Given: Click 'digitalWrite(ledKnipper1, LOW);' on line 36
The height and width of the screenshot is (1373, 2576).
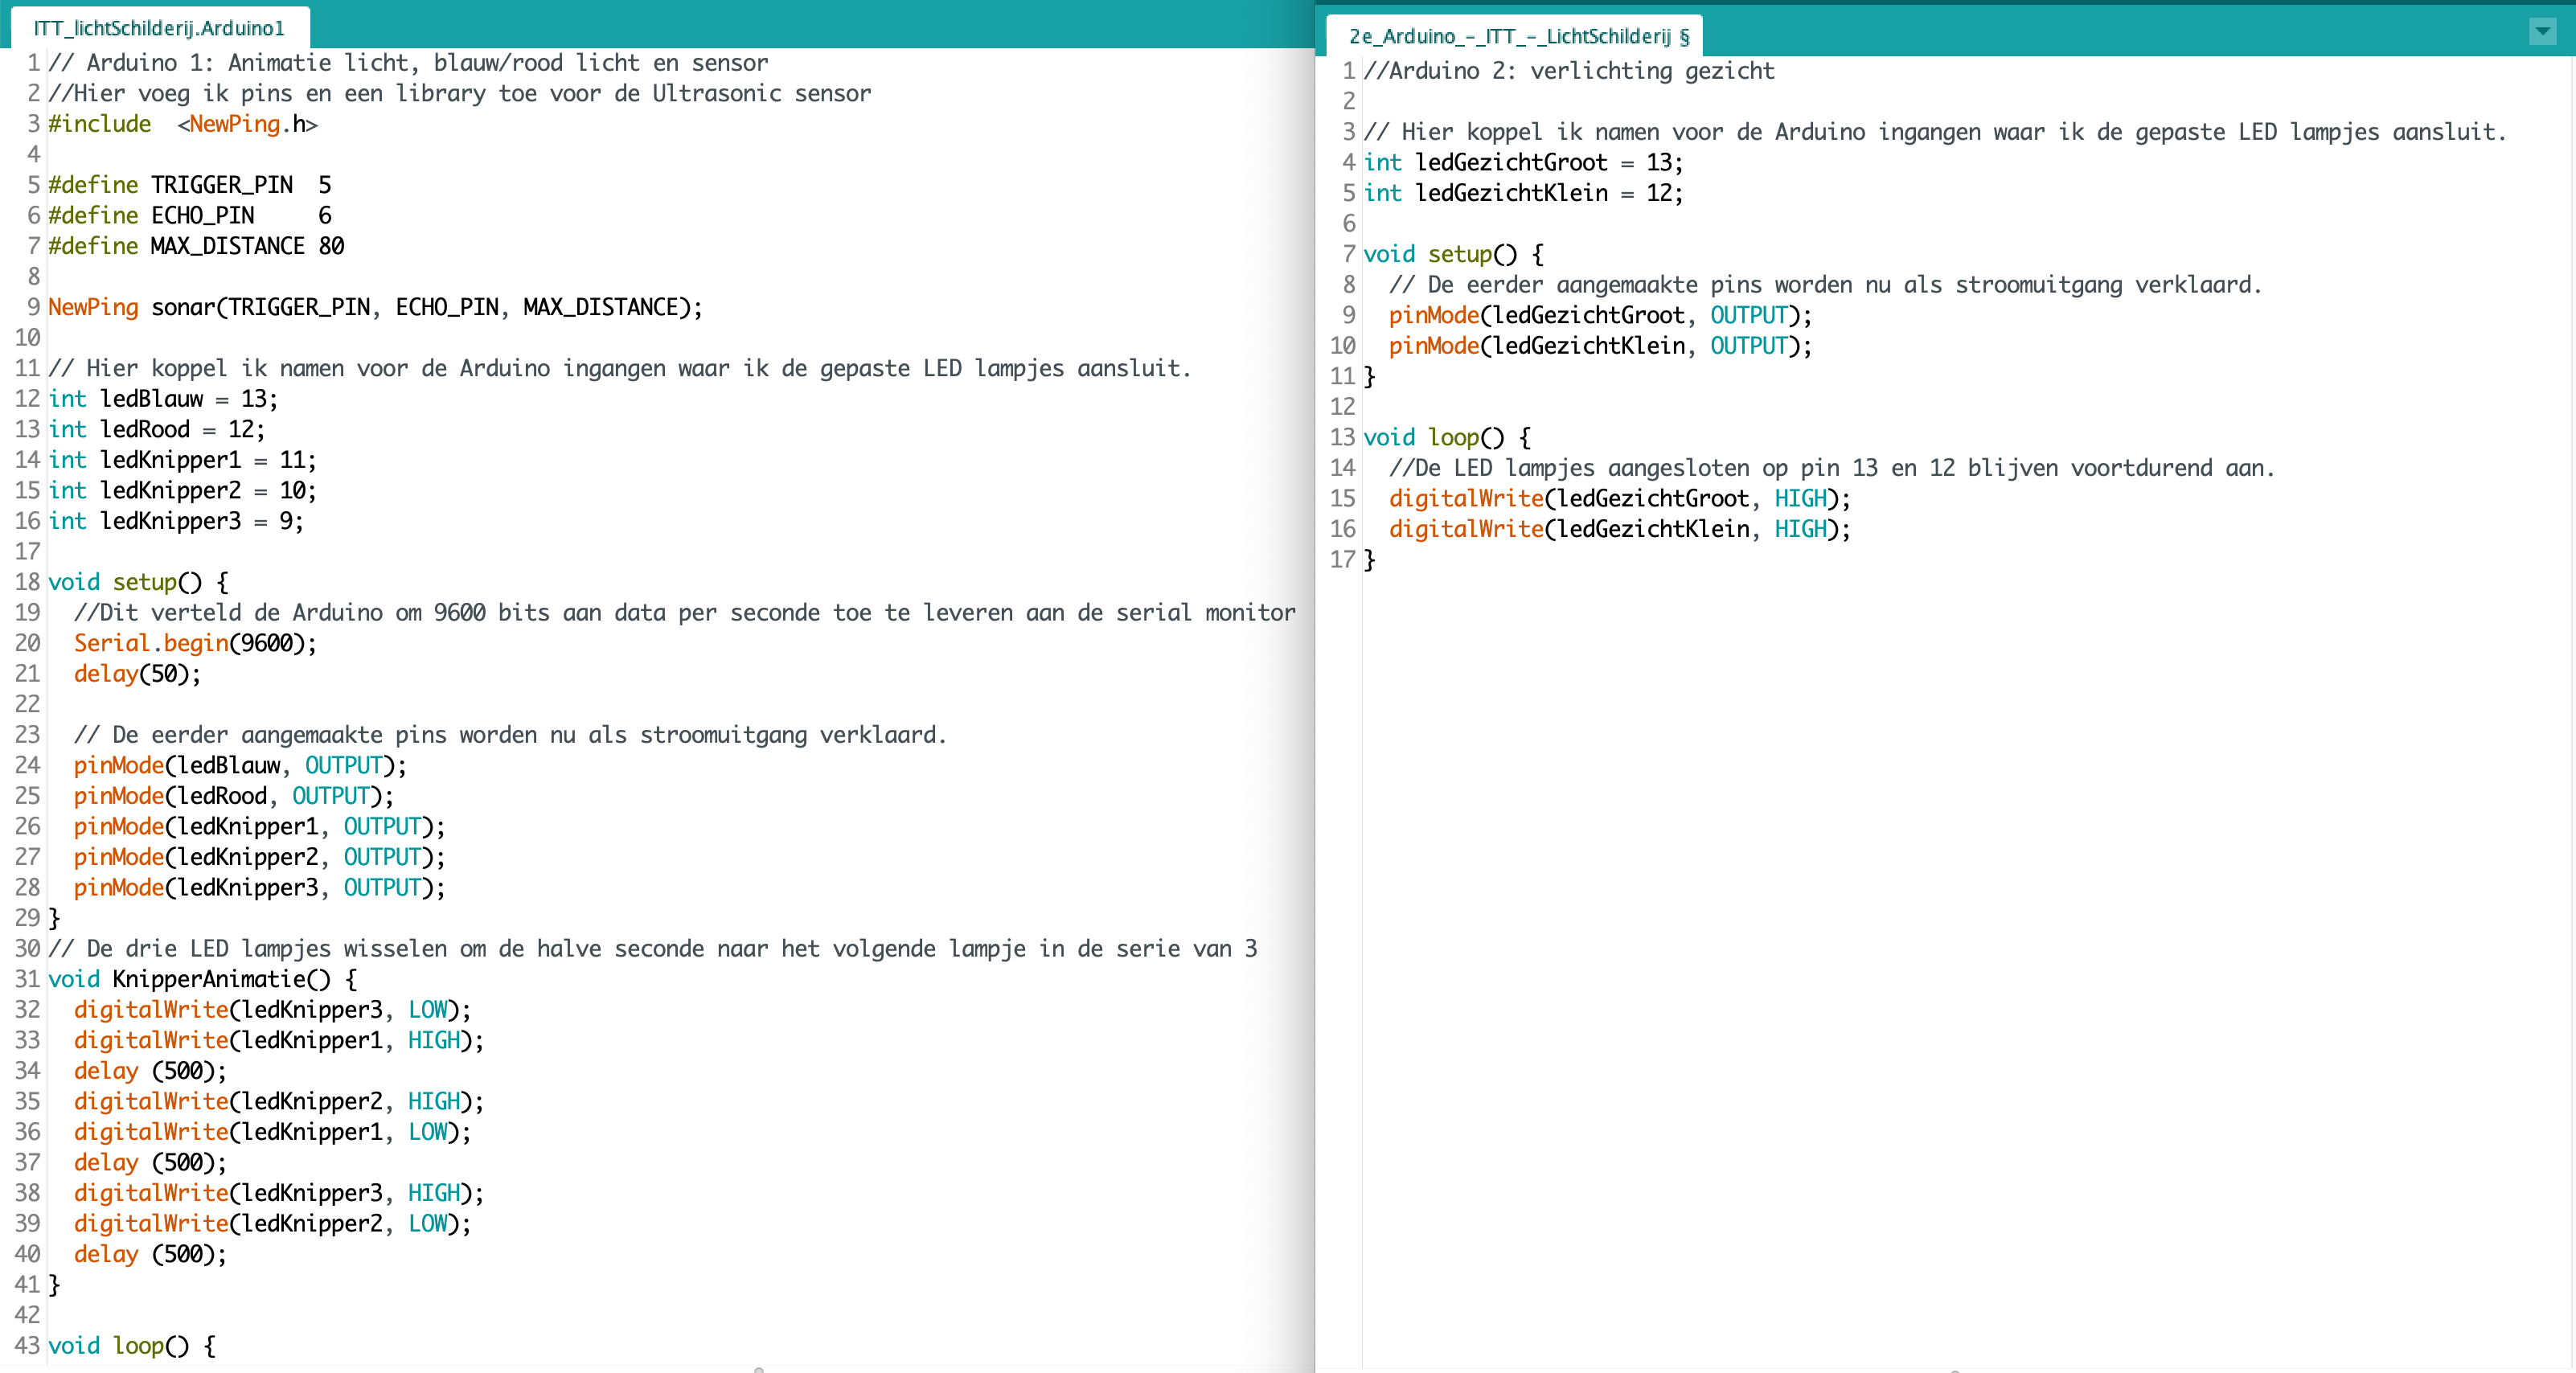Looking at the screenshot, I should click(x=272, y=1132).
